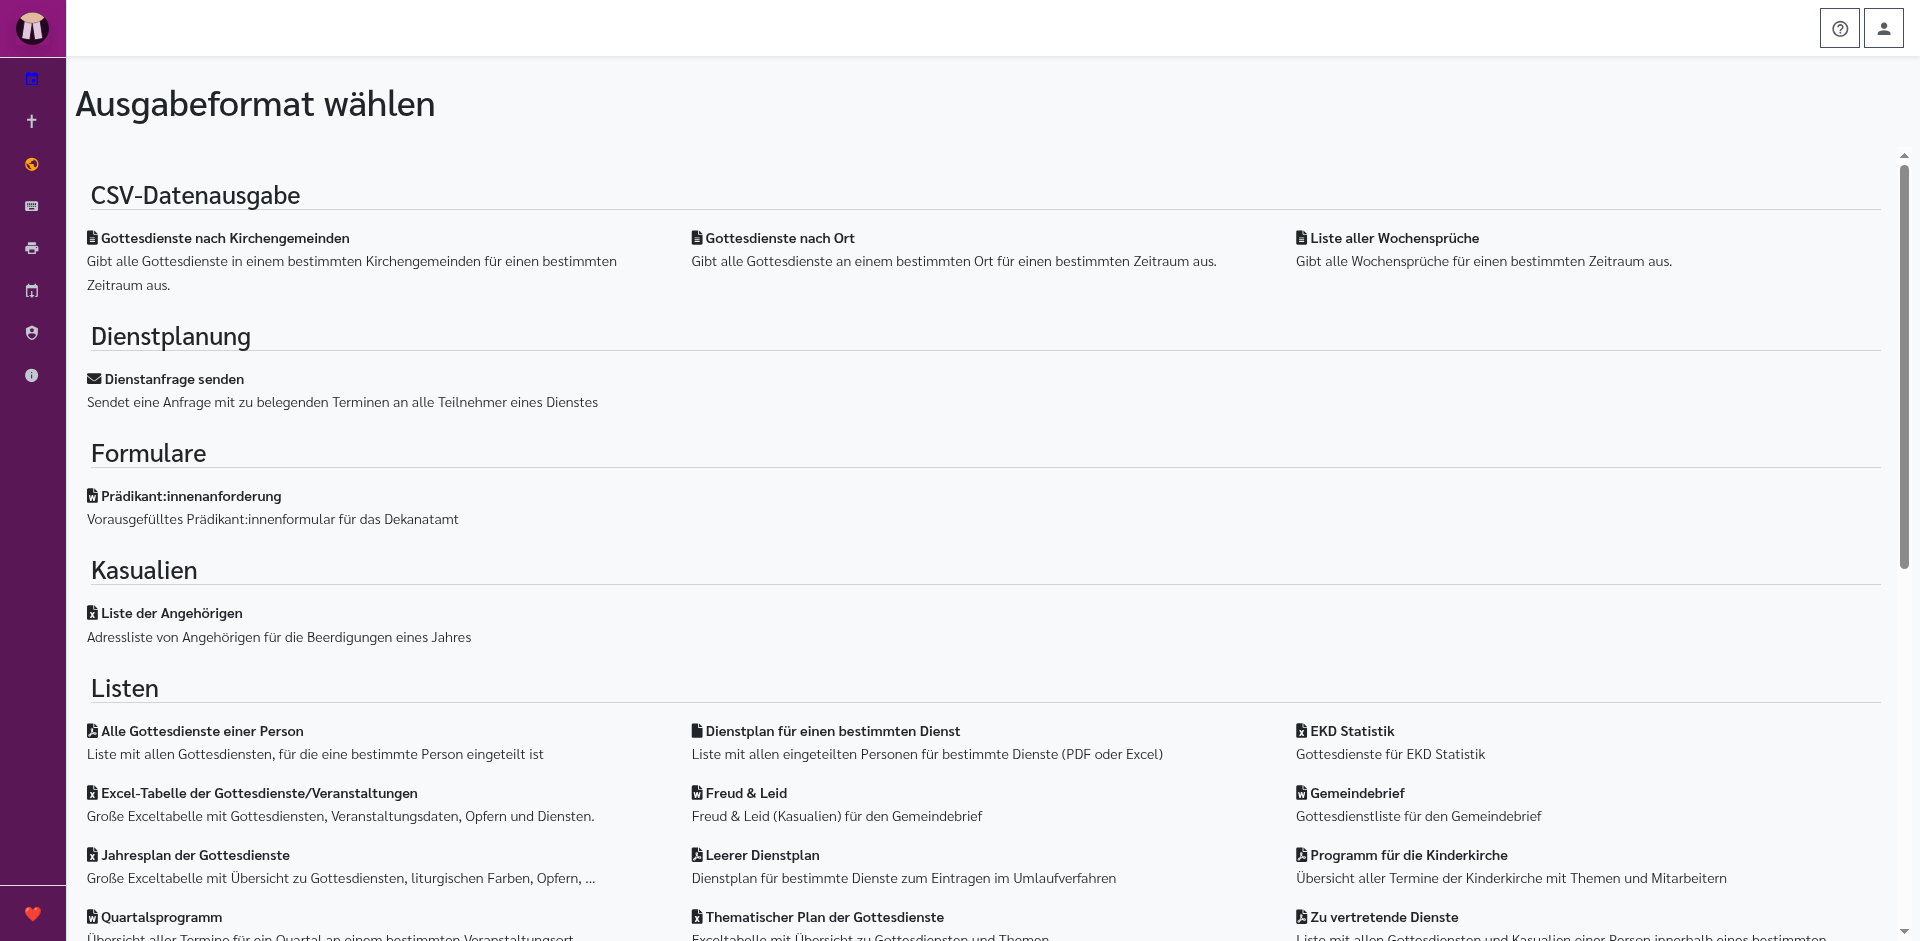Click description 'Vorausgefülltes Prädikant:innenformular für das Dekanatamt'
The height and width of the screenshot is (941, 1920).
(273, 519)
